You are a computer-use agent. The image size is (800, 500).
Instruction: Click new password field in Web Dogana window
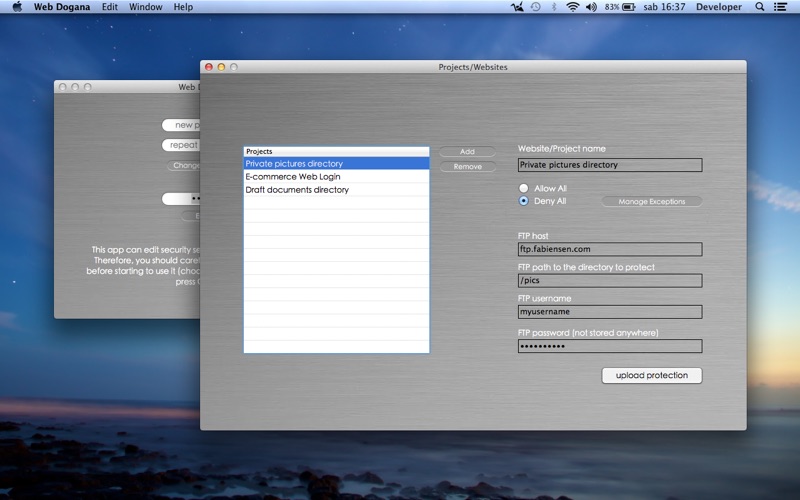click(x=181, y=125)
